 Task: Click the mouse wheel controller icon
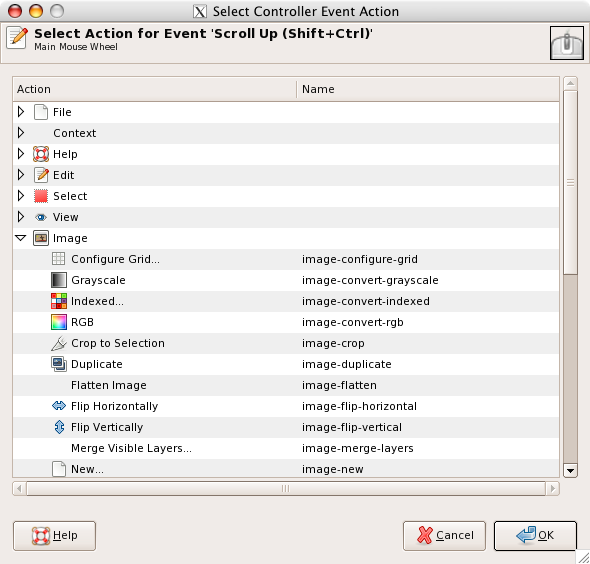(567, 43)
